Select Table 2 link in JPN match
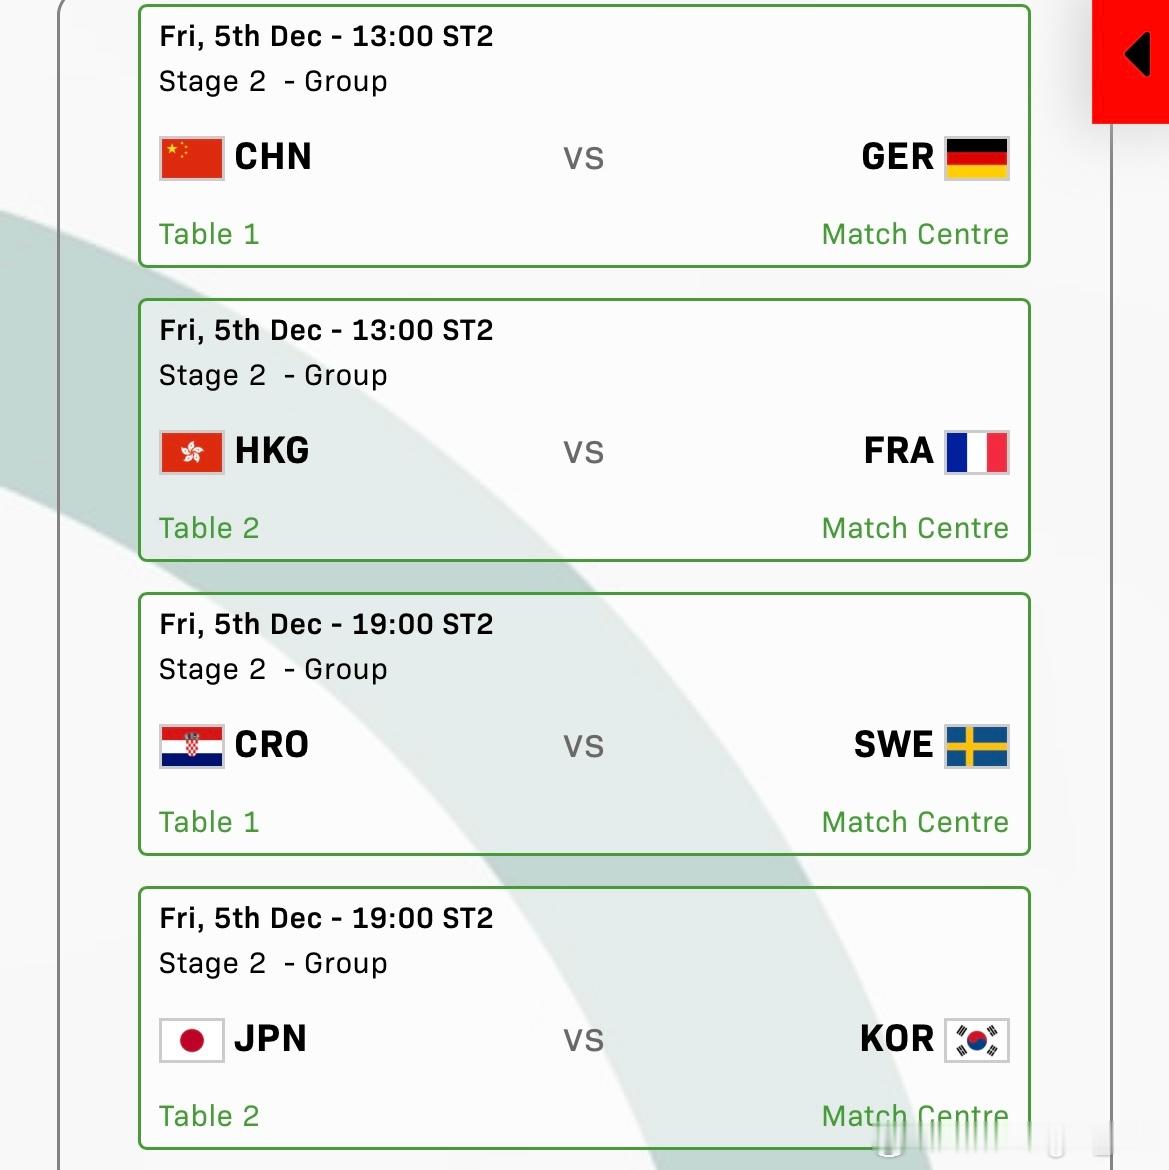The height and width of the screenshot is (1170, 1169). [209, 1116]
